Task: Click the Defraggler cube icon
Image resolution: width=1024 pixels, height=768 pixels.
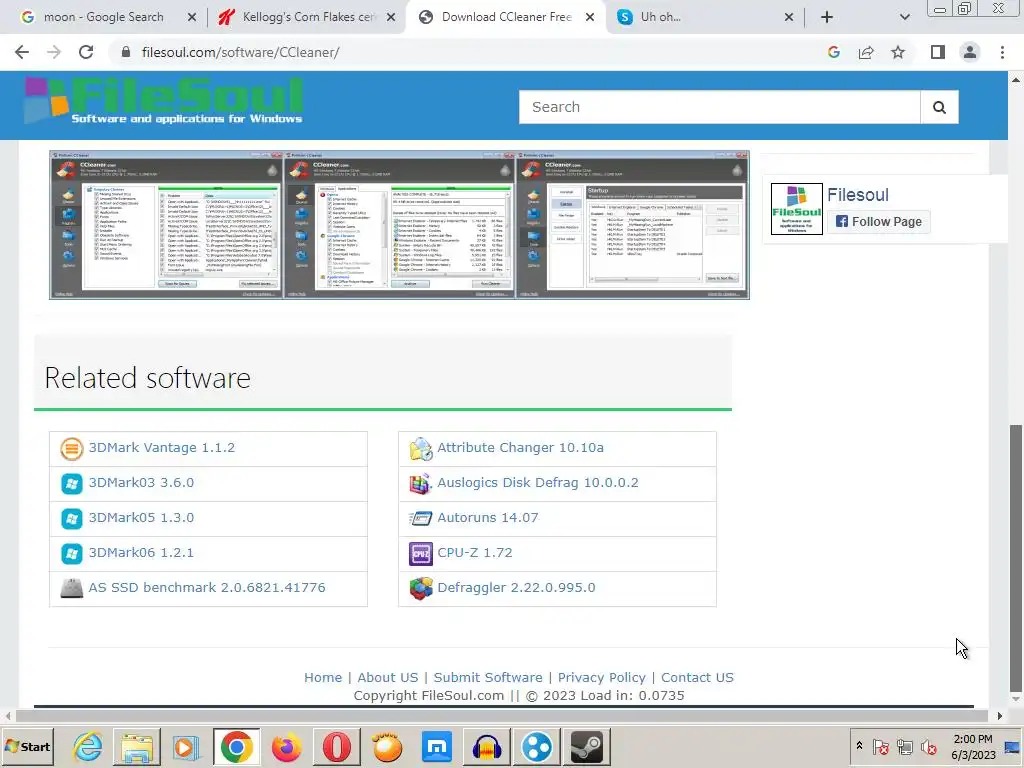Action: pyautogui.click(x=421, y=588)
